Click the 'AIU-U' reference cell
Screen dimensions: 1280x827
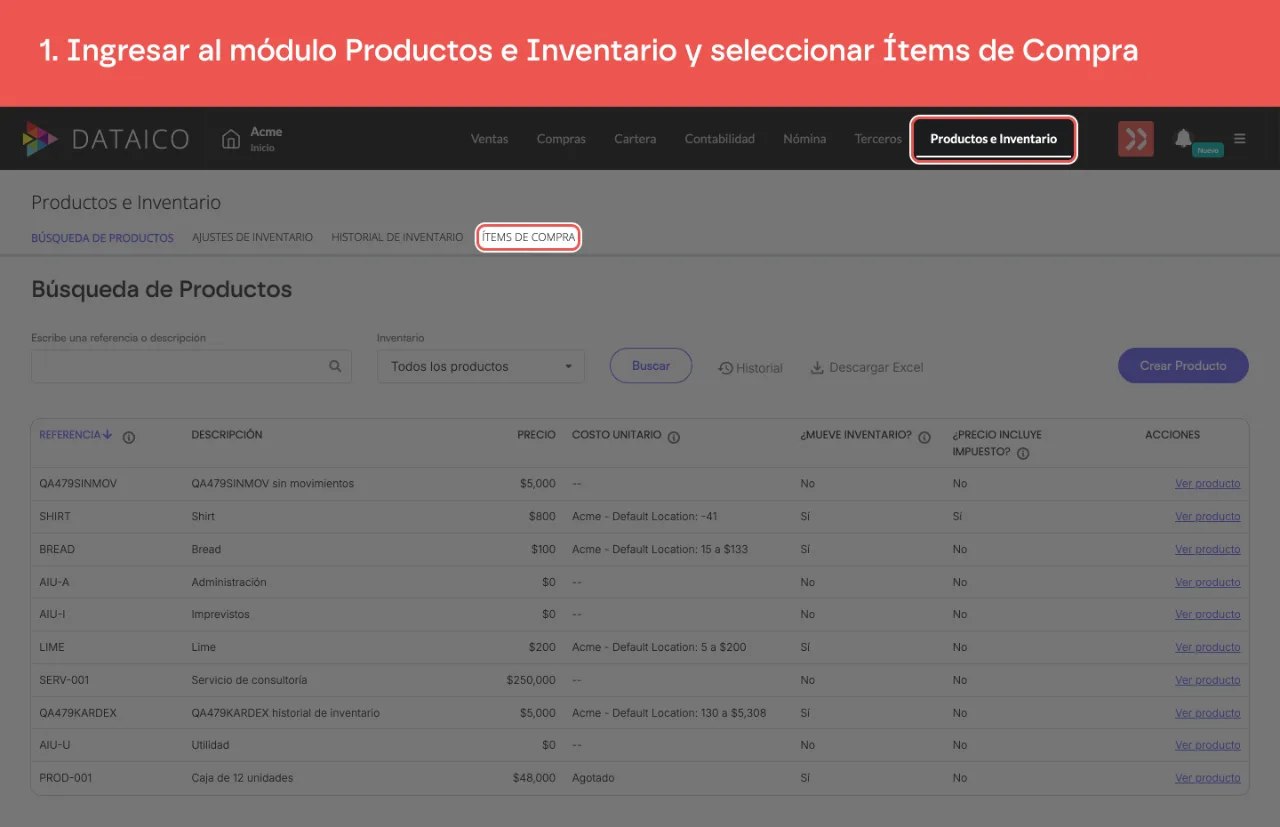(x=54, y=745)
